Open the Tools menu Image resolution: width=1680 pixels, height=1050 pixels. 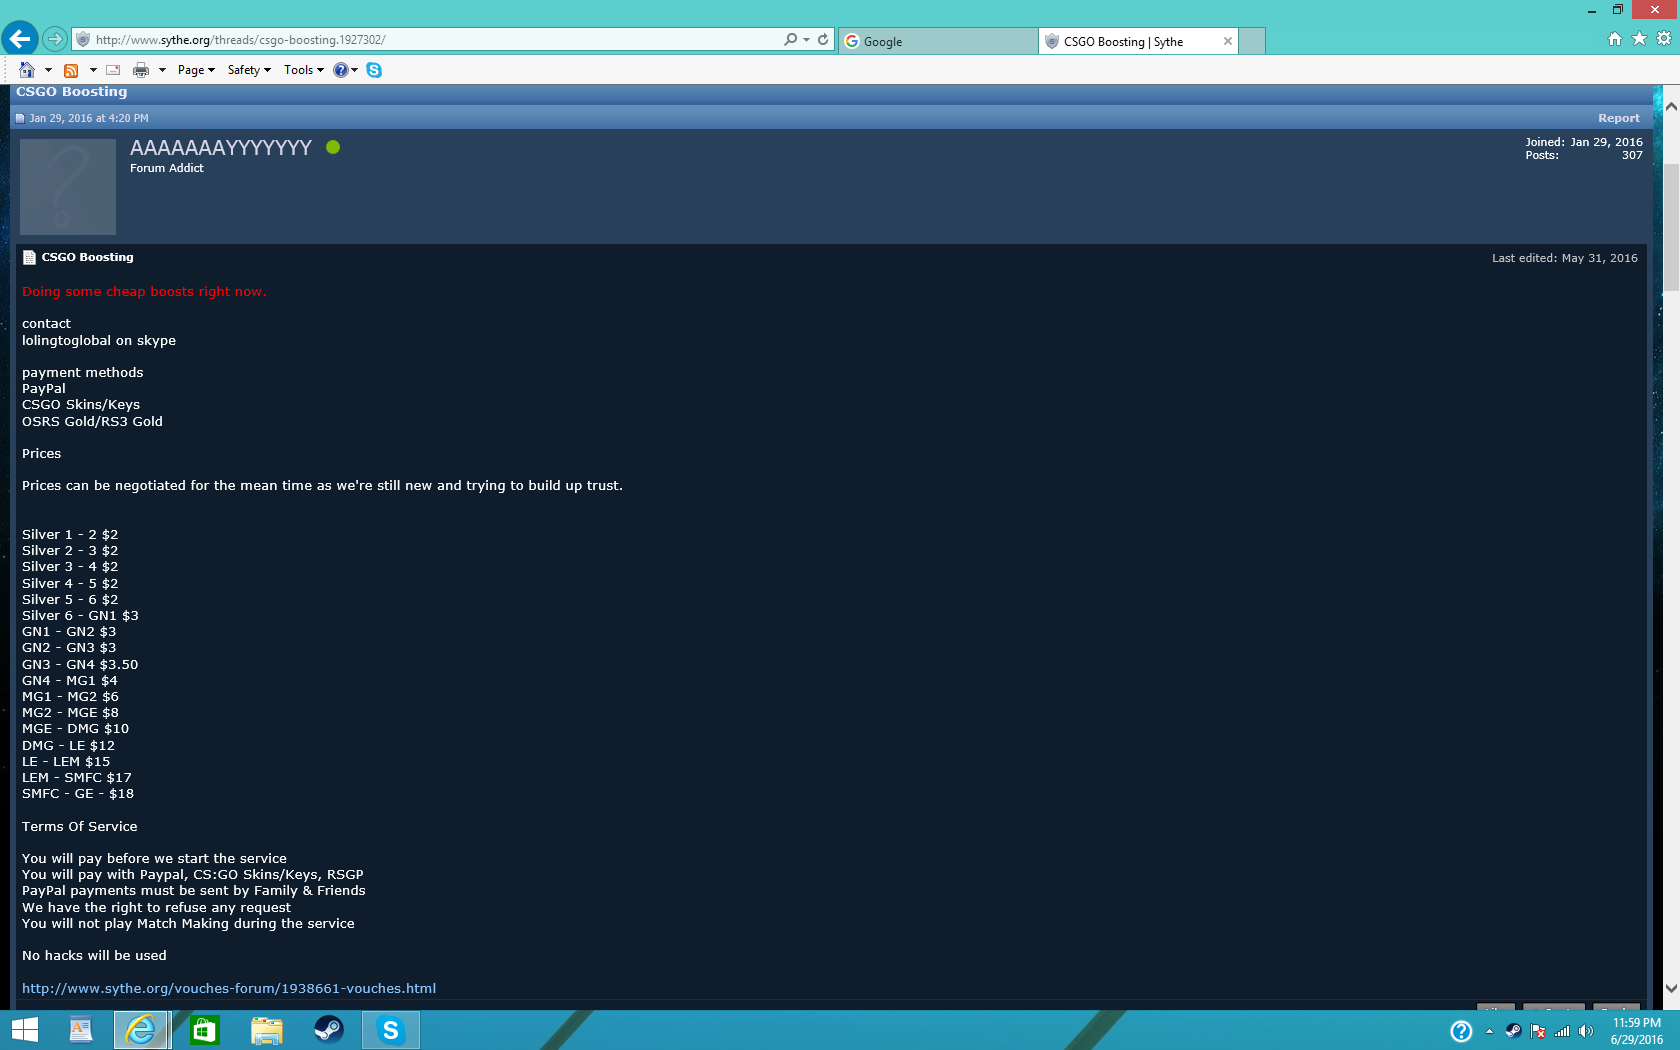[304, 70]
